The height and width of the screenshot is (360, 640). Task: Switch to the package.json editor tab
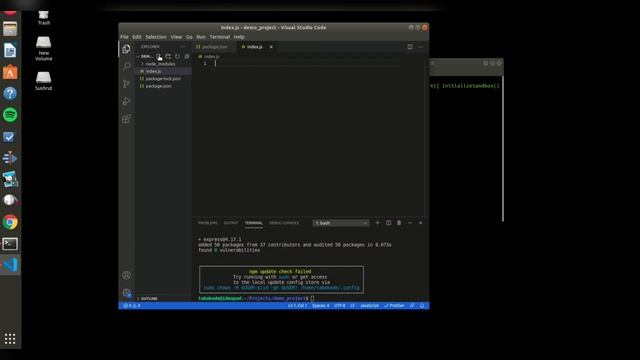click(x=215, y=47)
